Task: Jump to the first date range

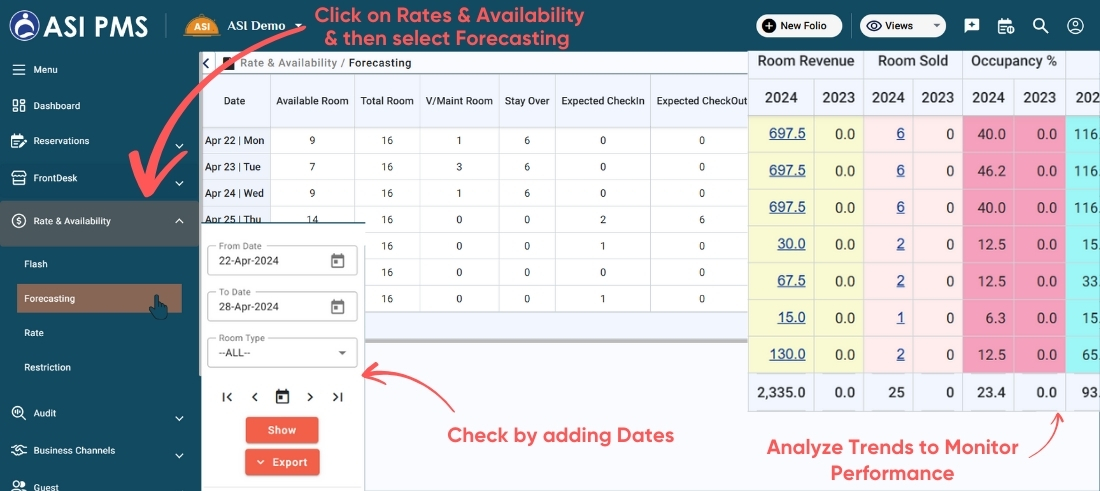Action: [x=227, y=397]
